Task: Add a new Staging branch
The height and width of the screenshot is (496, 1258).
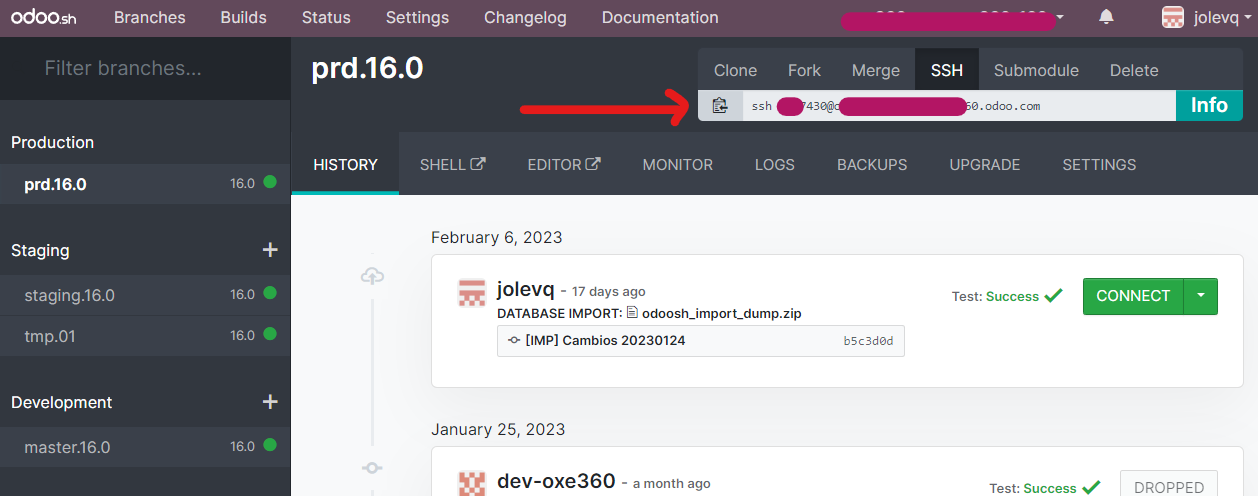Action: pyautogui.click(x=269, y=250)
